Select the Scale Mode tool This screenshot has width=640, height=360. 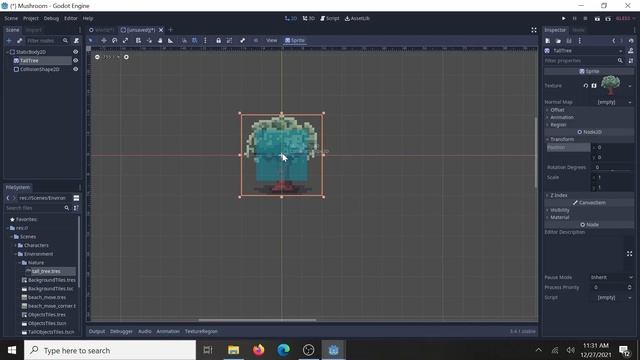tap(126, 40)
